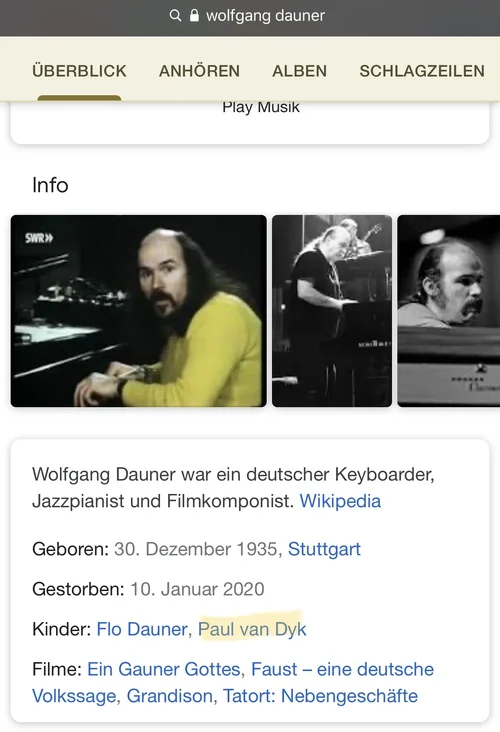The image size is (500, 732).
Task: Open the Flo Dauner link
Action: 142,629
